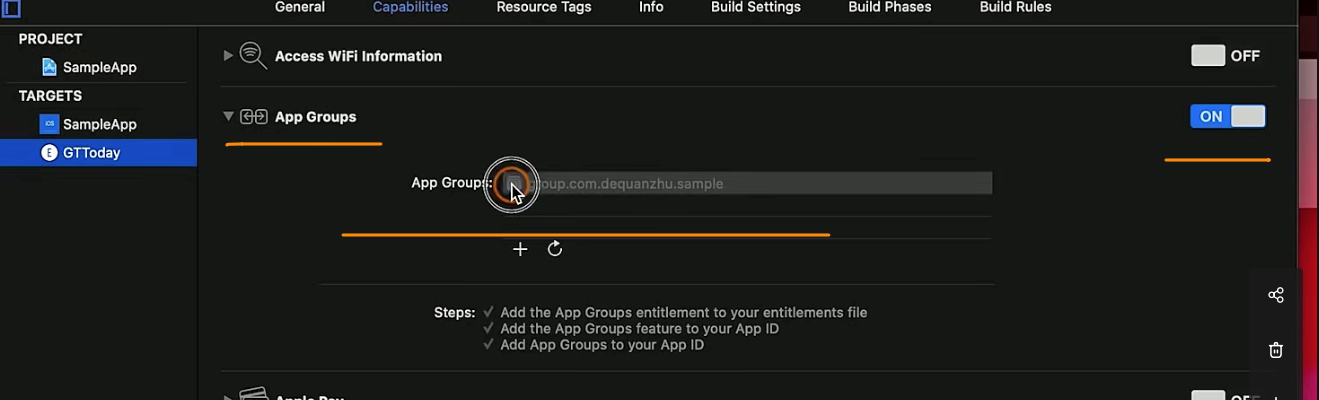
Task: Click the Access WiFi Information capability icon
Action: click(252, 56)
